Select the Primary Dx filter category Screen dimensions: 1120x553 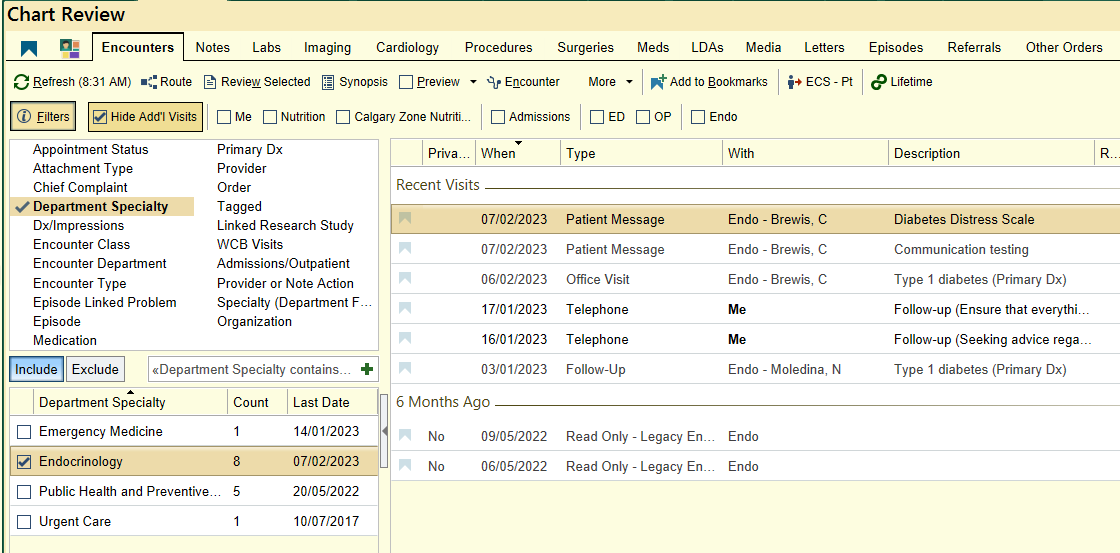(x=249, y=150)
